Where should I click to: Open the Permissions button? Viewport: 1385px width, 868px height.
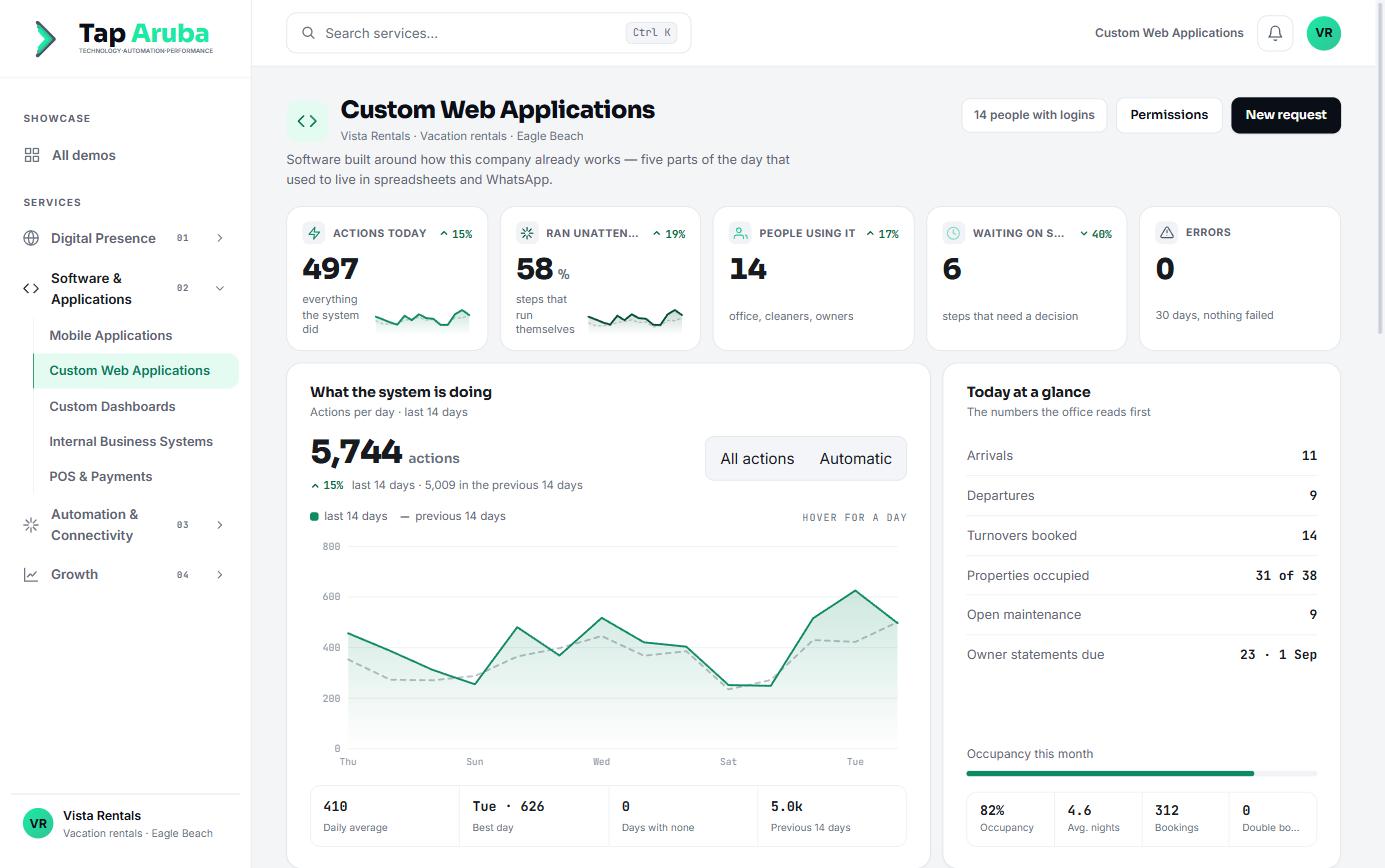point(1169,115)
